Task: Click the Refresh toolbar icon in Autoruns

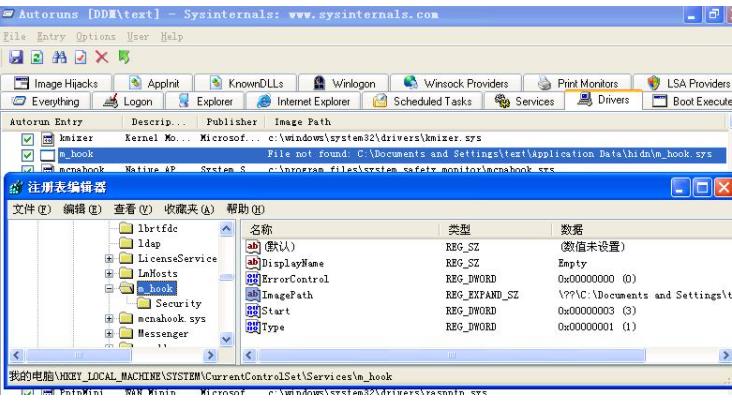Action: coord(37,57)
